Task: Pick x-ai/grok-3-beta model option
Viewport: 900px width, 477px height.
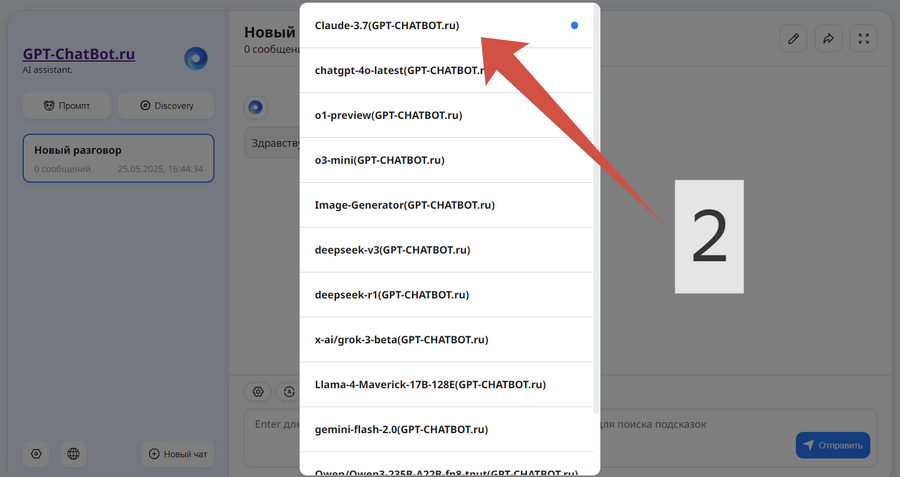Action: (446, 339)
